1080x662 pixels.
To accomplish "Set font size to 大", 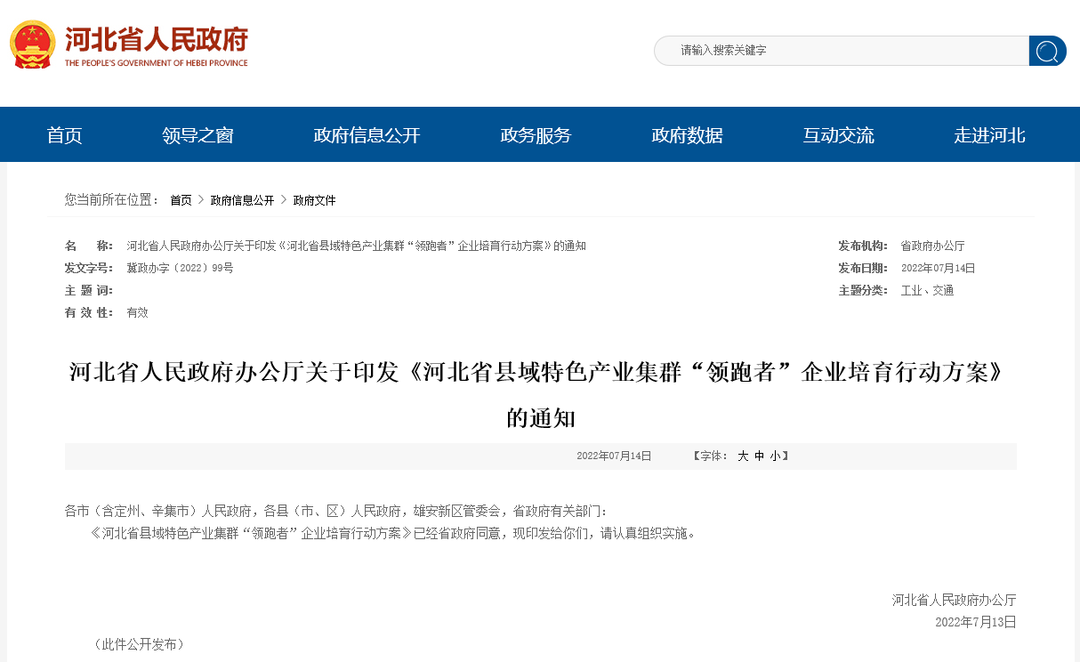I will [742, 455].
